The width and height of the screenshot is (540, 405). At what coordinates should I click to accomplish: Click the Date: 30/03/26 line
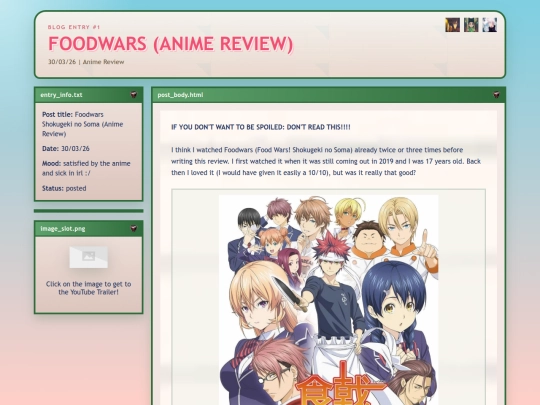pyautogui.click(x=66, y=148)
